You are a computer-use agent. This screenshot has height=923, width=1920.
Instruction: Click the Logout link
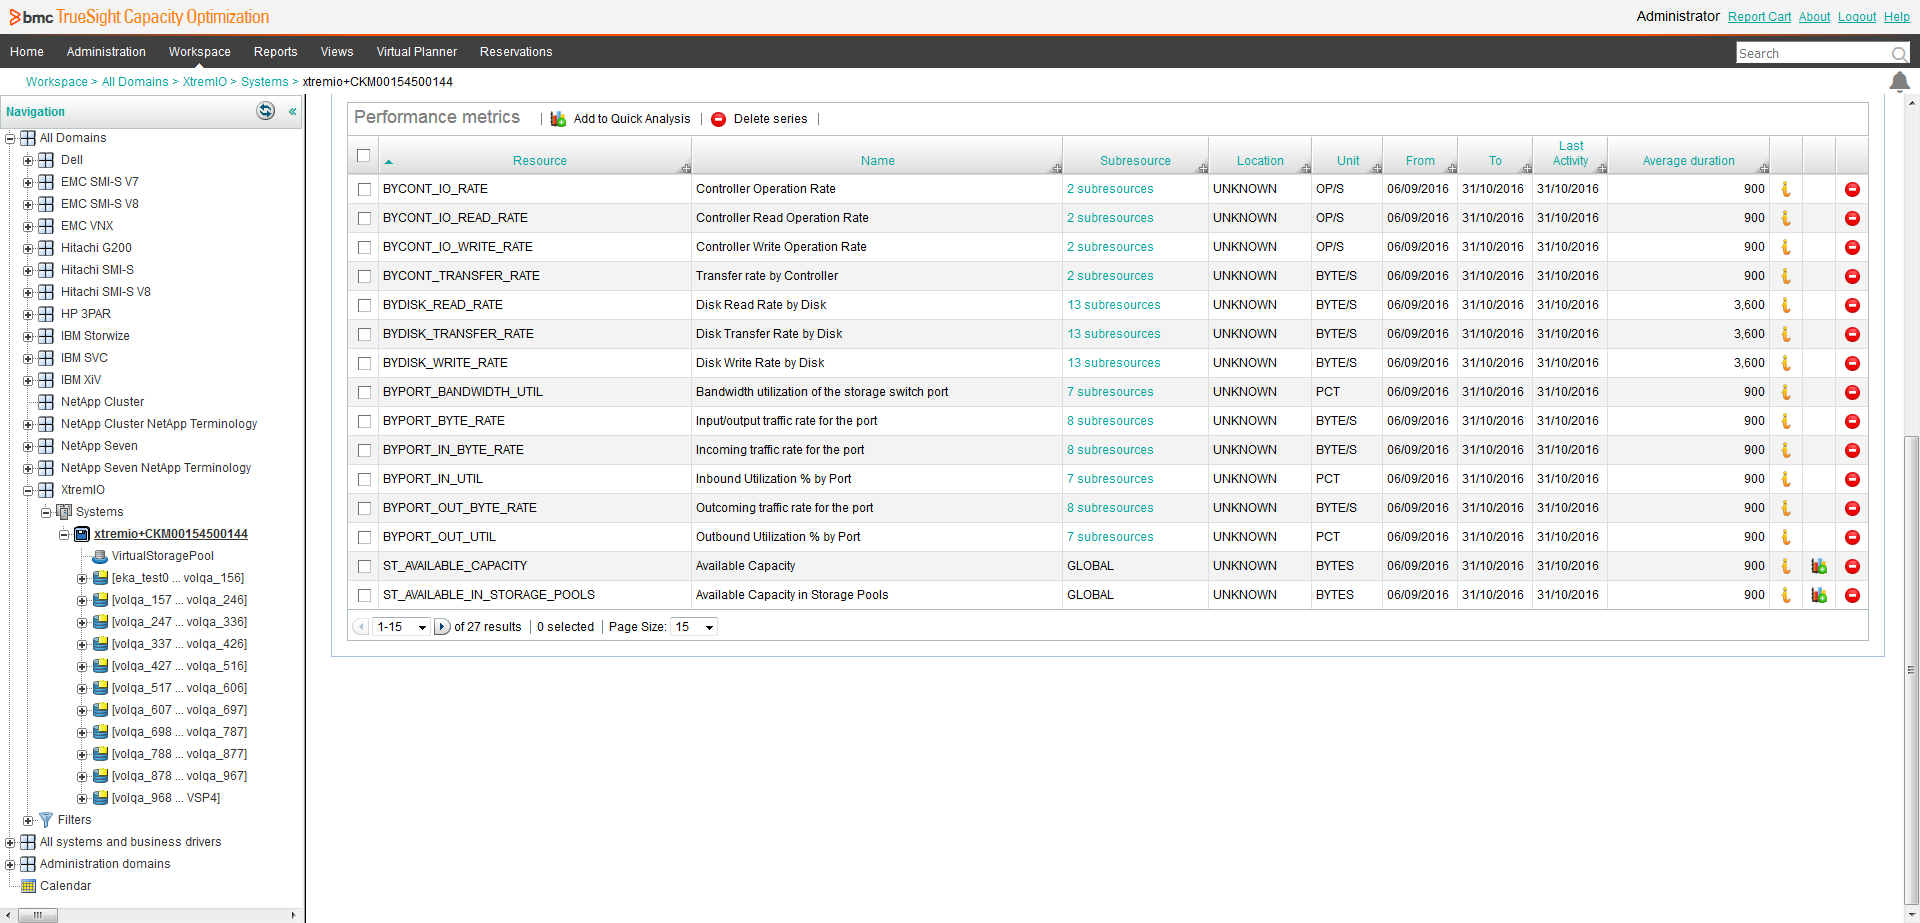pyautogui.click(x=1857, y=17)
